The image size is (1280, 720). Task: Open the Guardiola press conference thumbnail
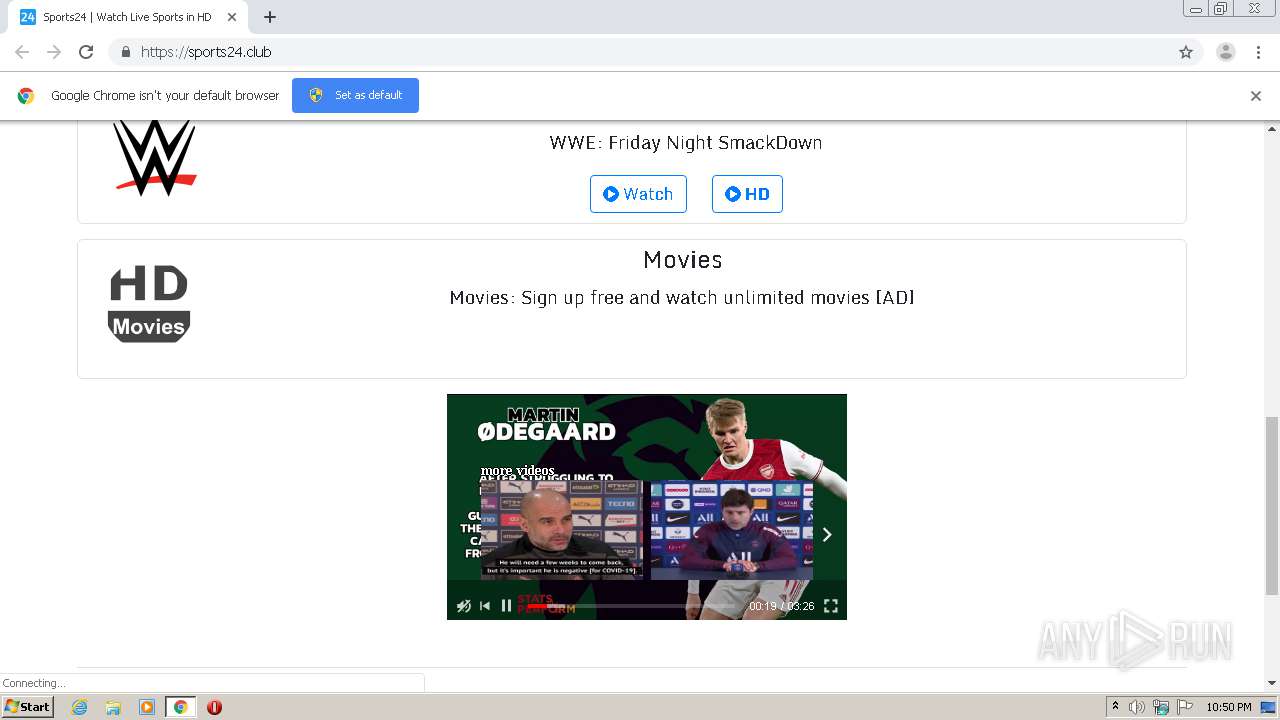coord(562,530)
